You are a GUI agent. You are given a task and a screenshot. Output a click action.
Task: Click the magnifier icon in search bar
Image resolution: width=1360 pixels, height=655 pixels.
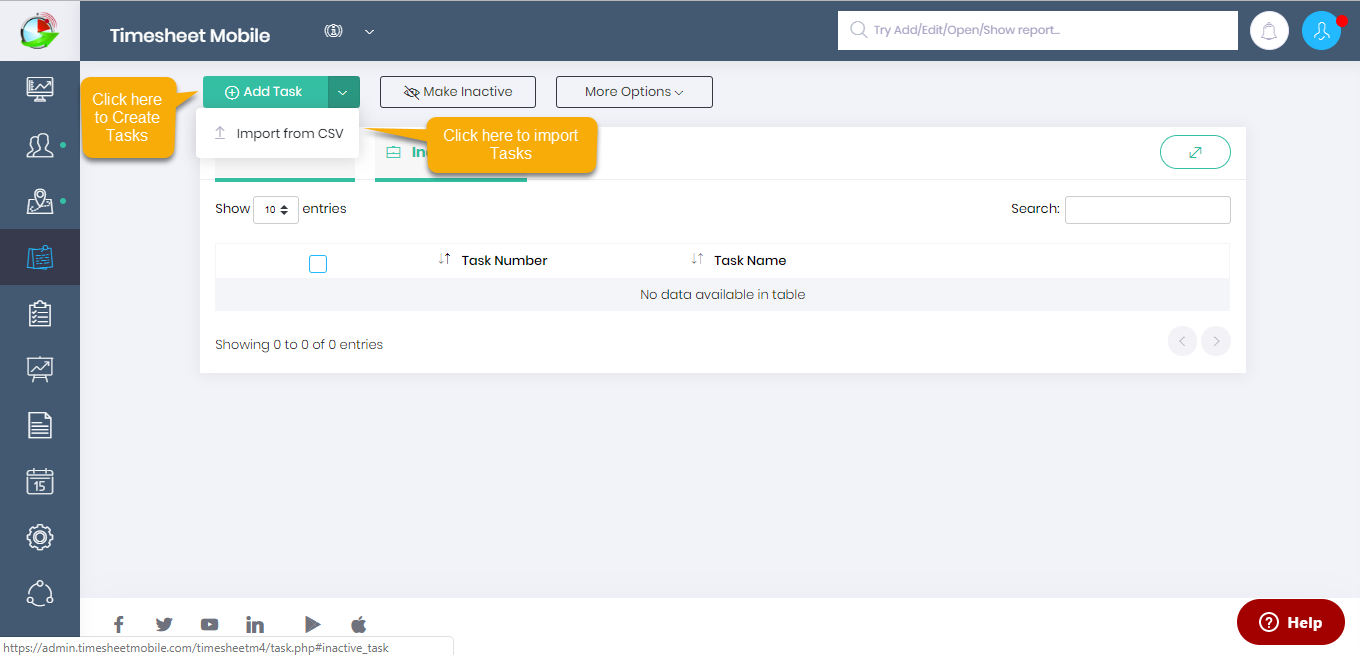(858, 30)
